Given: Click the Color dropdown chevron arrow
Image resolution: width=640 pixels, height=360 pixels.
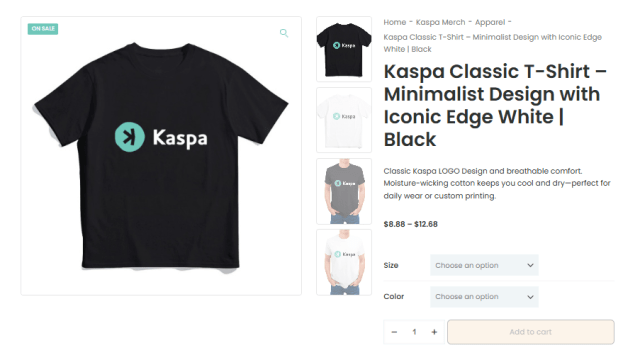Looking at the screenshot, I should pyautogui.click(x=530, y=297).
